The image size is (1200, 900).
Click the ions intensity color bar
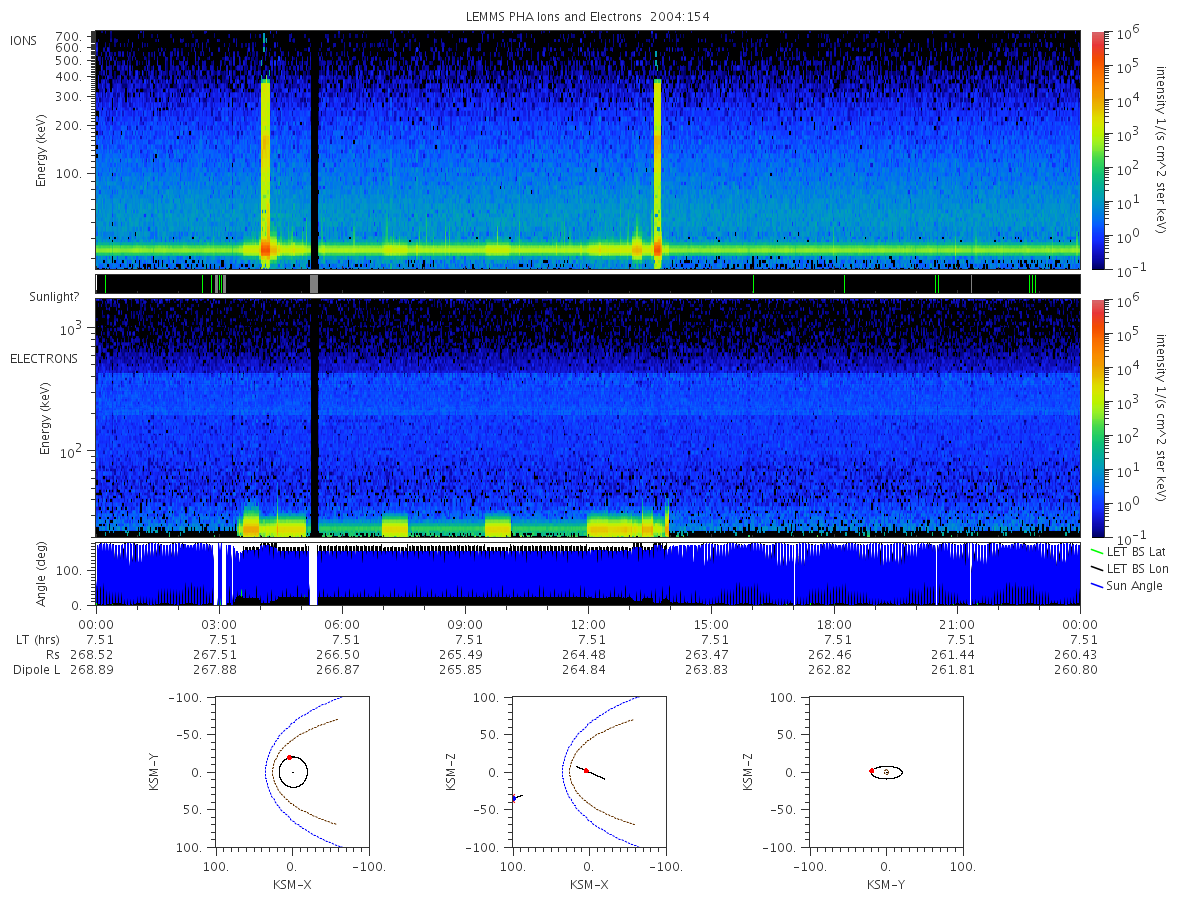(x=1097, y=150)
